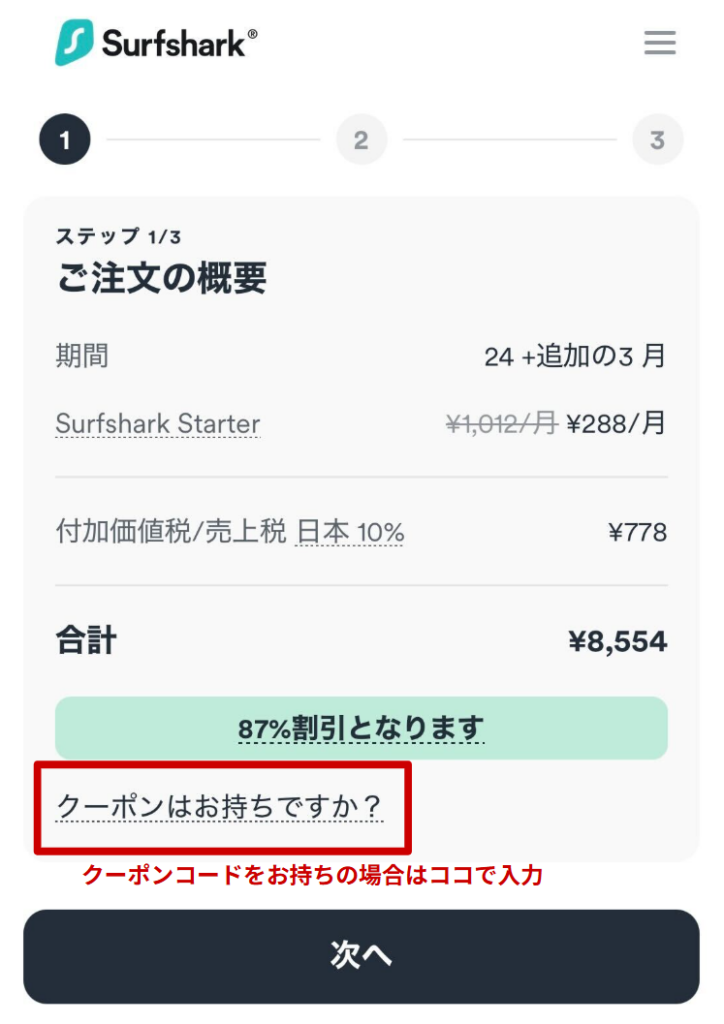Click the red coupon code annotation text
Image resolution: width=724 pixels, height=1024 pixels.
point(312,876)
